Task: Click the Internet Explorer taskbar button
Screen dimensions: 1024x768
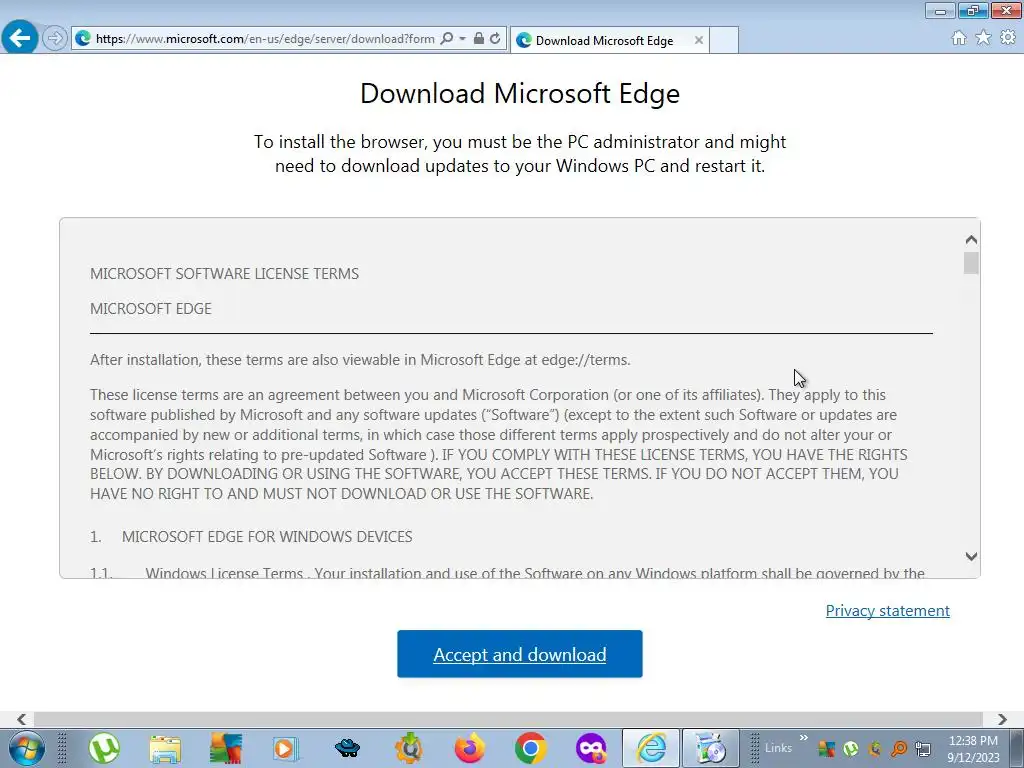Action: tap(651, 748)
